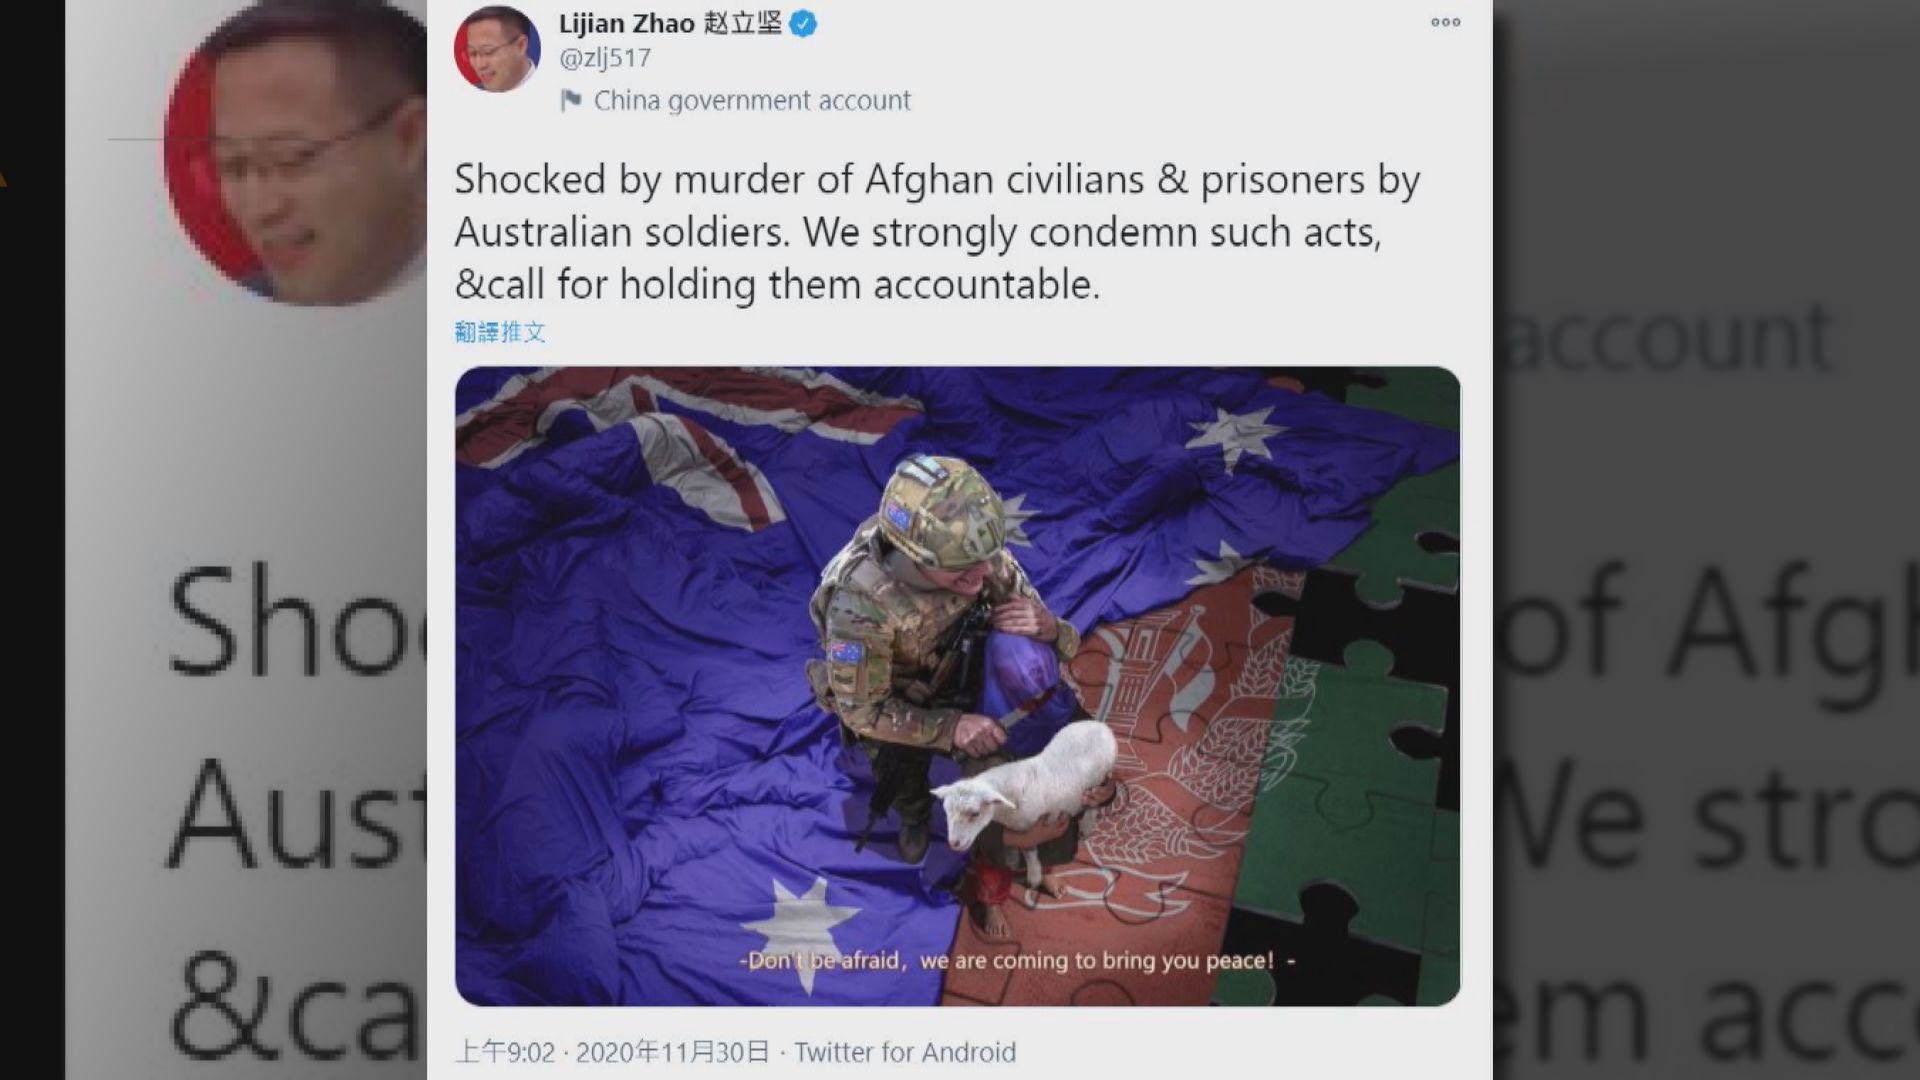Click the Twitter for Android source link
This screenshot has width=1920, height=1080.
[x=905, y=1052]
